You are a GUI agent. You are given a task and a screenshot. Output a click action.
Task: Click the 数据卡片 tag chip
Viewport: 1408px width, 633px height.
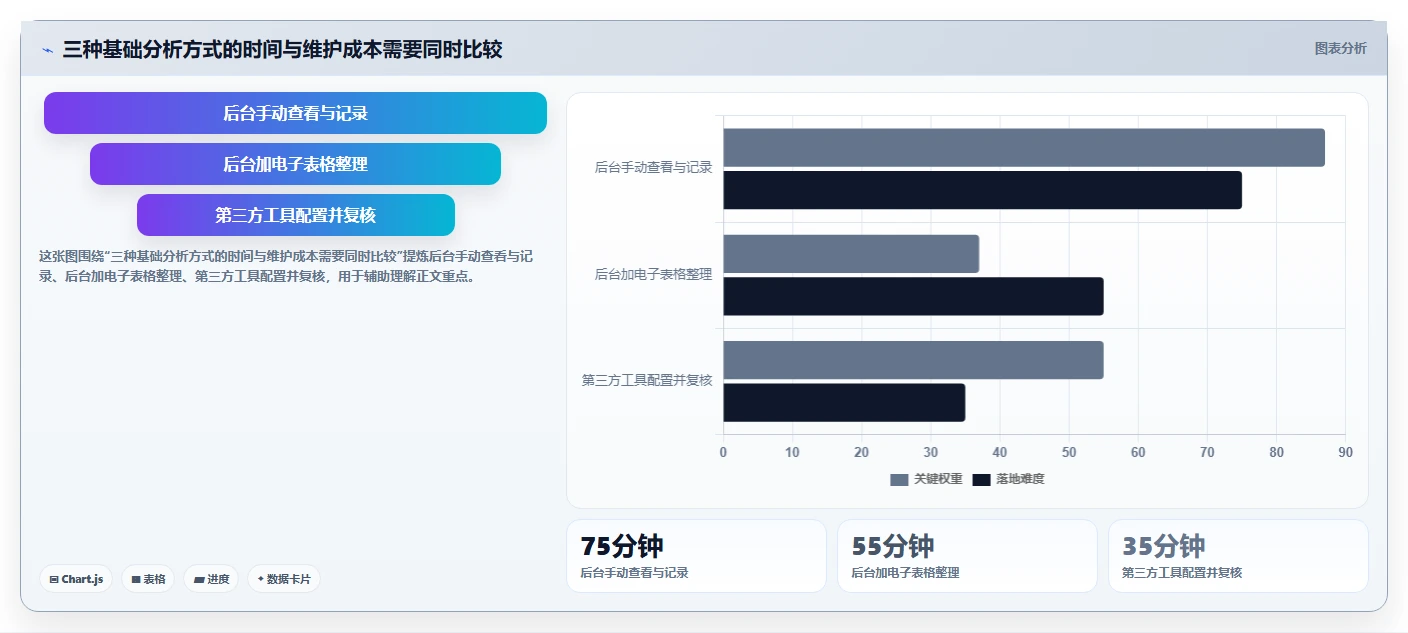284,579
